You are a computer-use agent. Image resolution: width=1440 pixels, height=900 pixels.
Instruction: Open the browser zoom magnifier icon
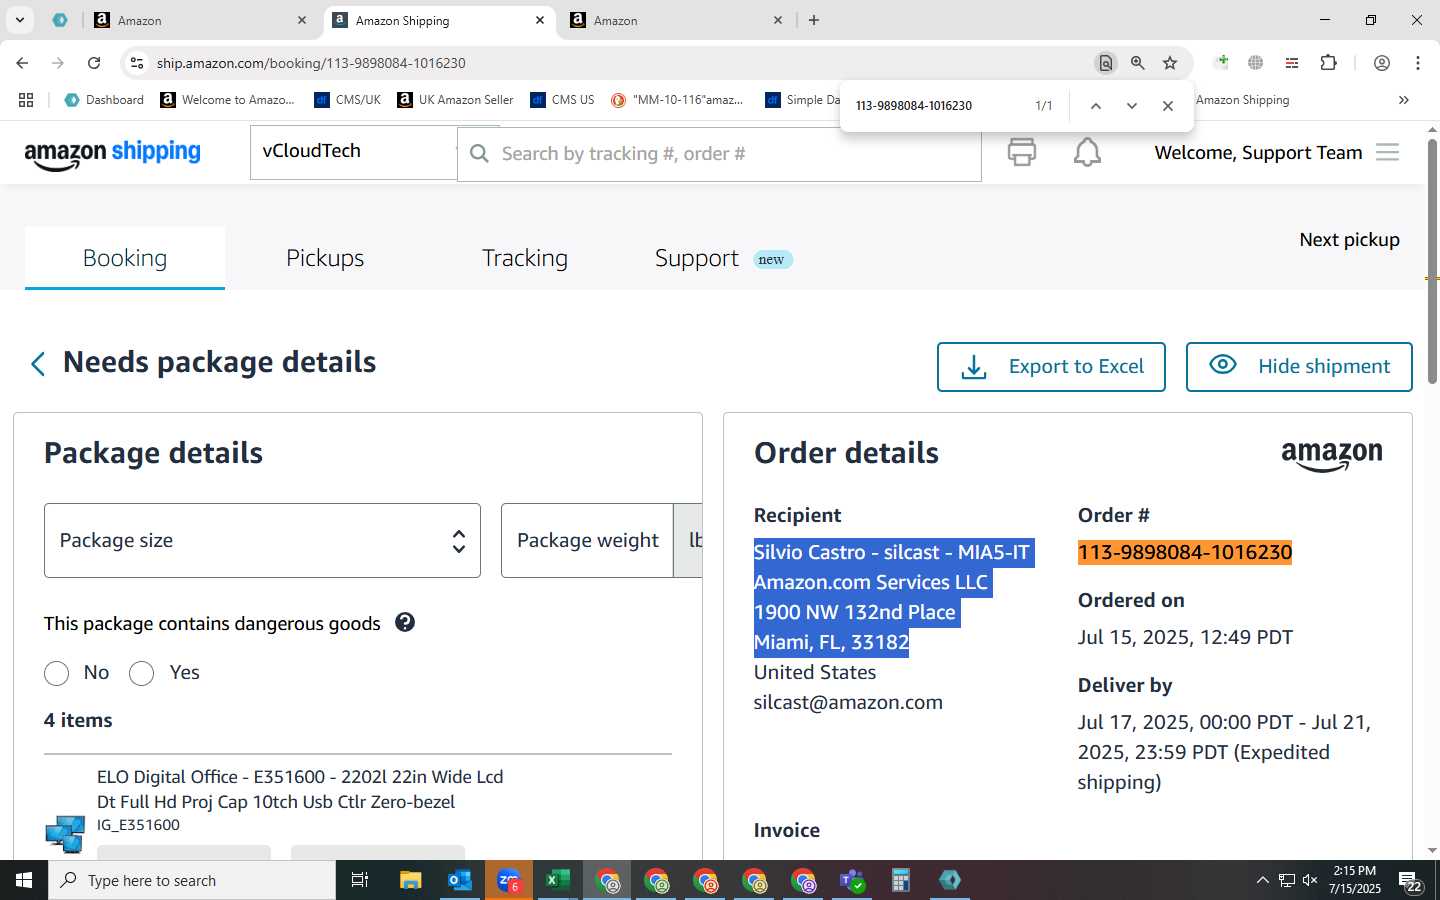[1138, 63]
